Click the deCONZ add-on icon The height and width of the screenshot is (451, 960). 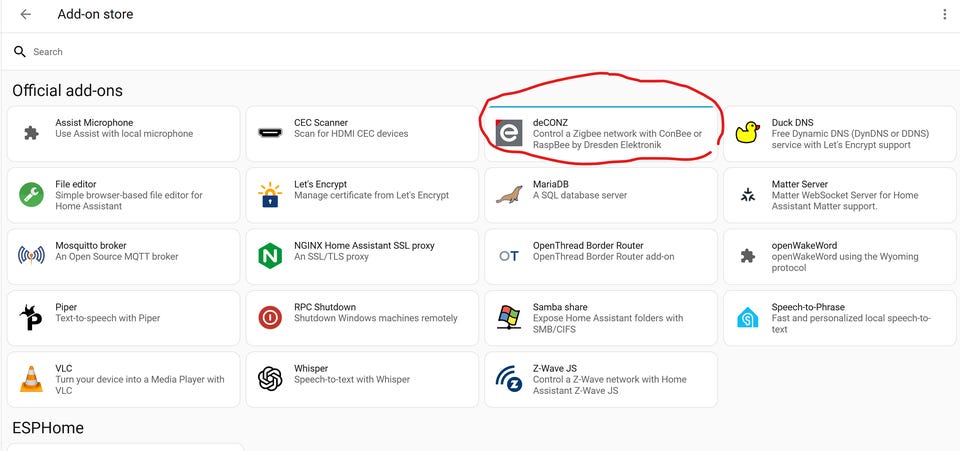click(509, 133)
